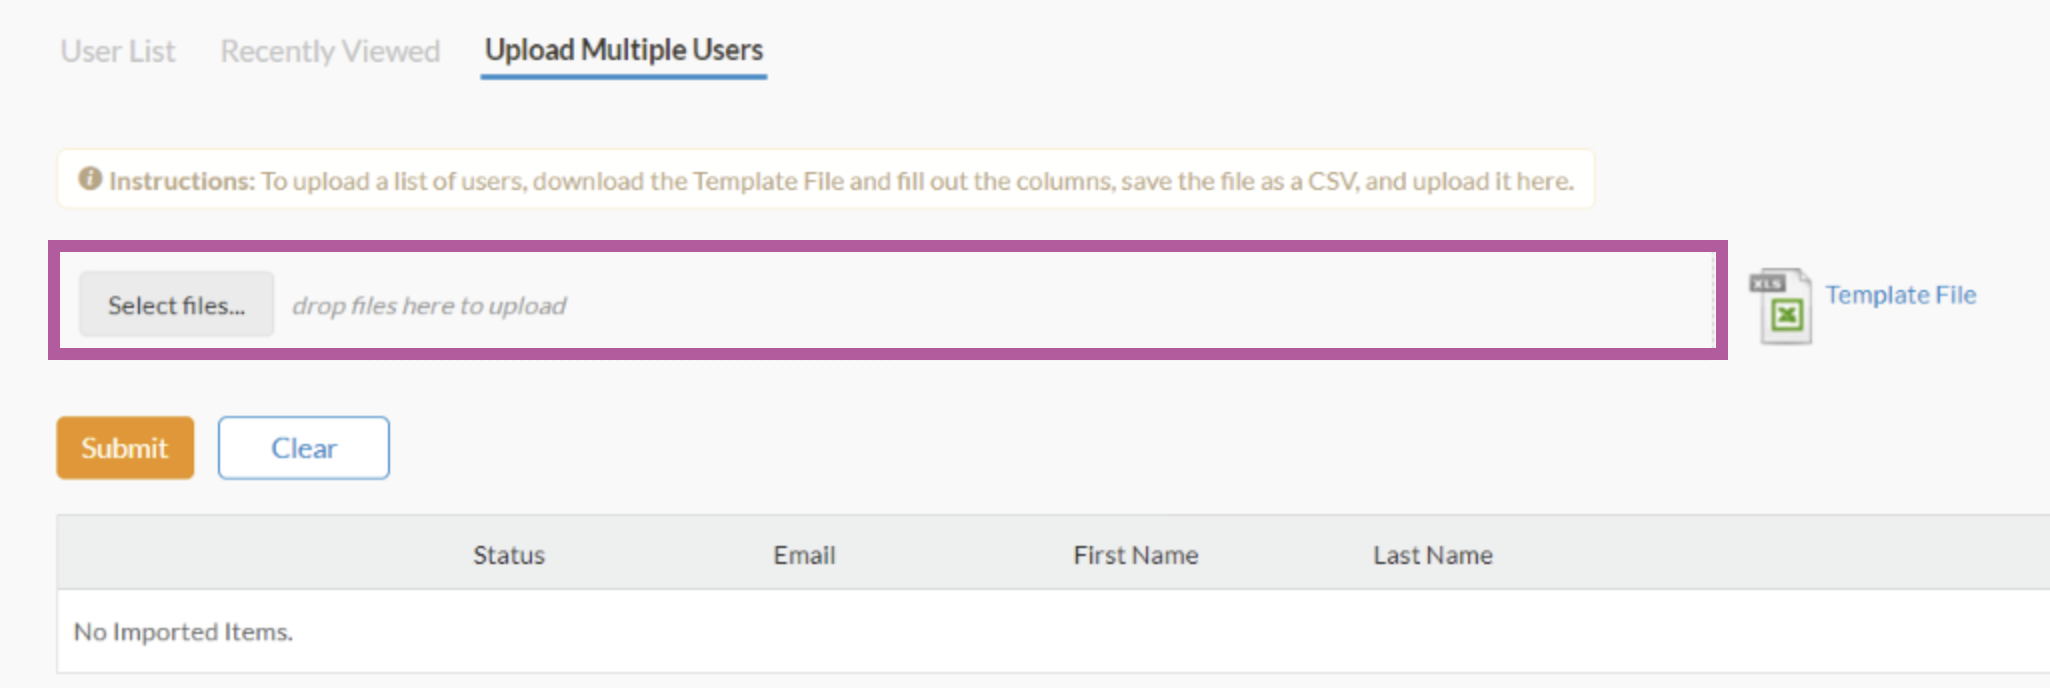Switch to the User List tab

(118, 51)
